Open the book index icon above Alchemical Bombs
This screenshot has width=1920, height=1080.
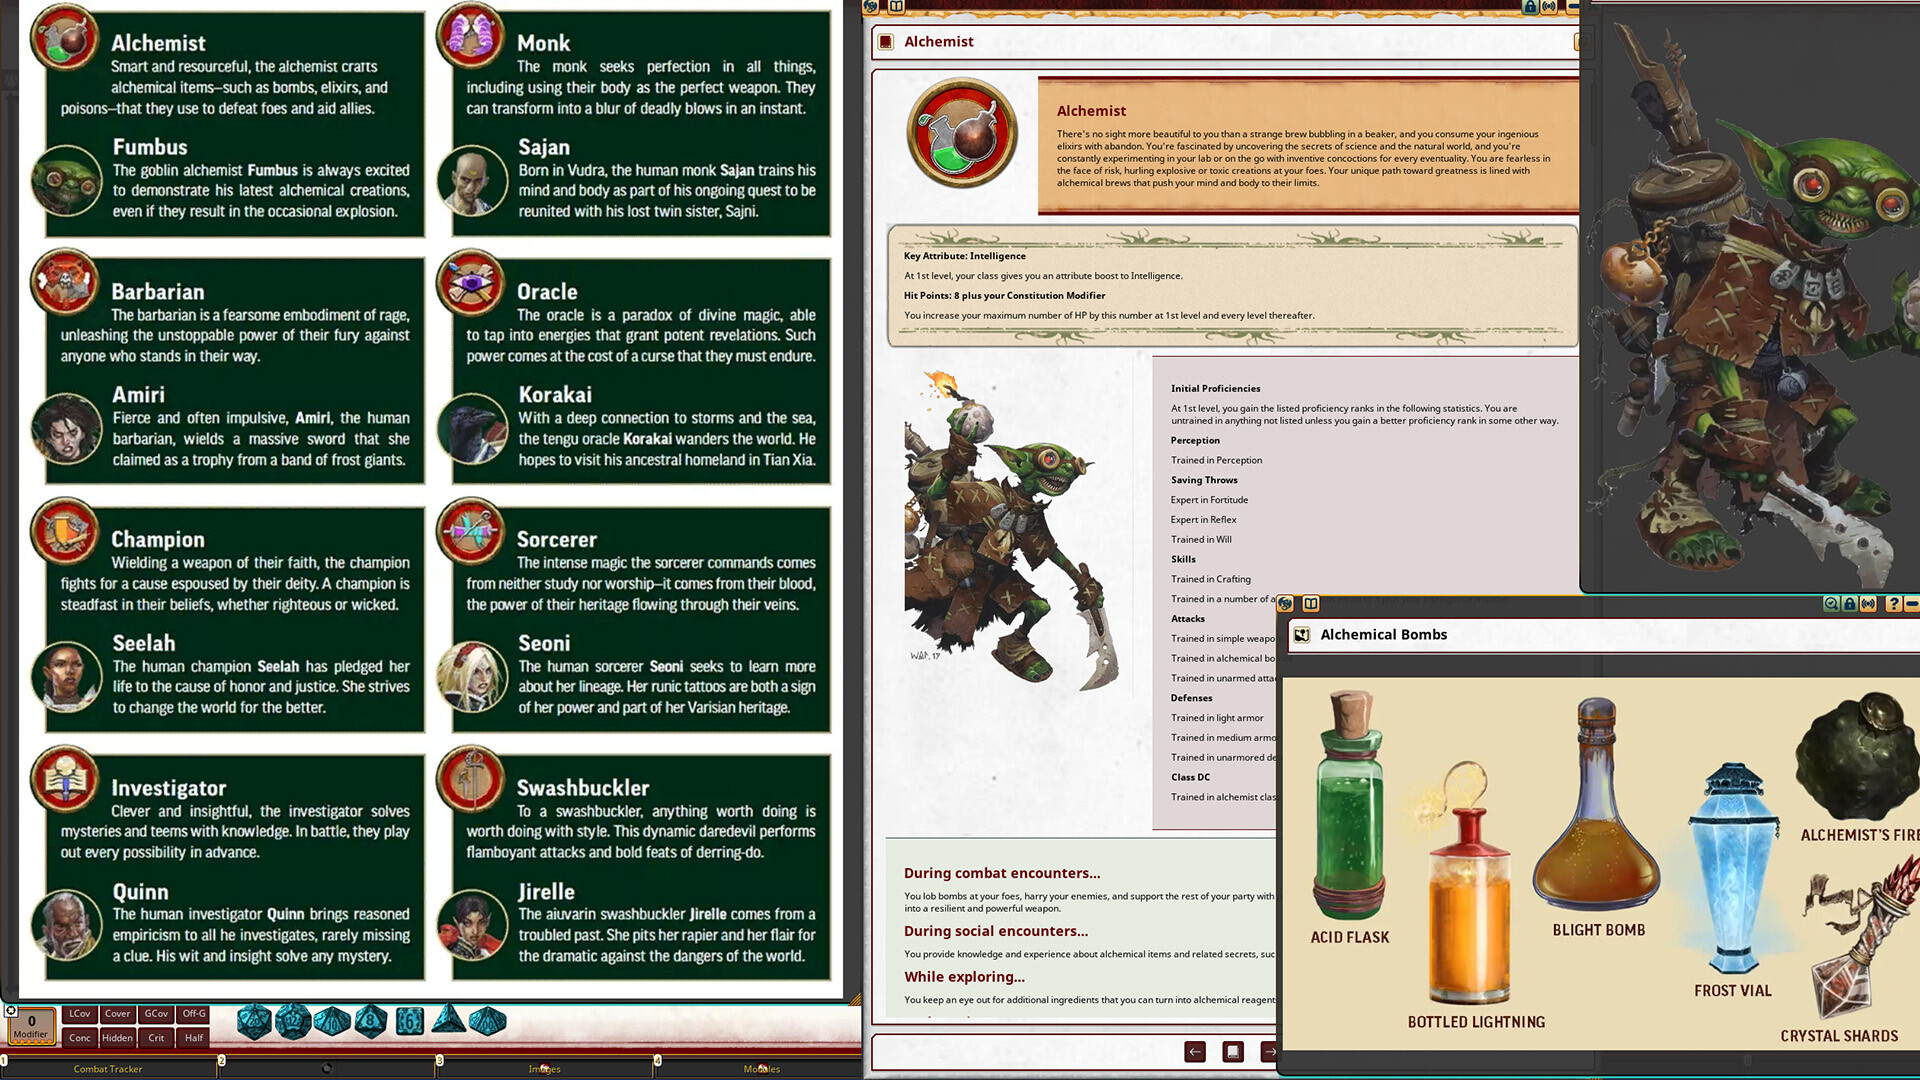click(1310, 604)
